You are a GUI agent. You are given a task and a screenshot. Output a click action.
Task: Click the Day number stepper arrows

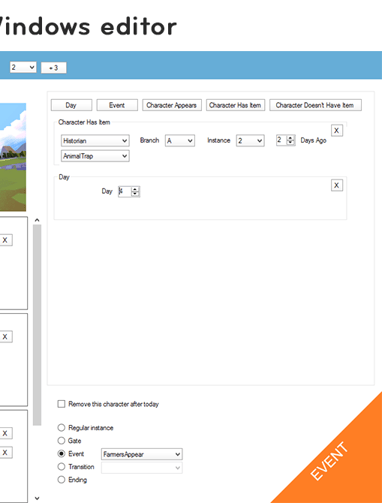[x=135, y=191]
